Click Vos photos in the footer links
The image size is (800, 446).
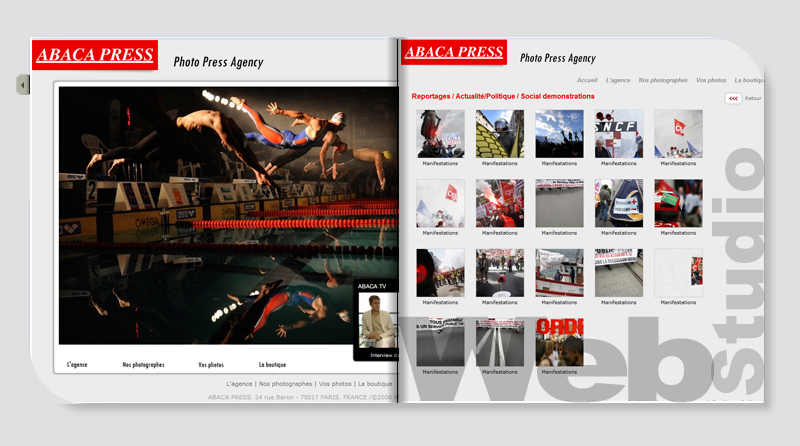pyautogui.click(x=335, y=384)
